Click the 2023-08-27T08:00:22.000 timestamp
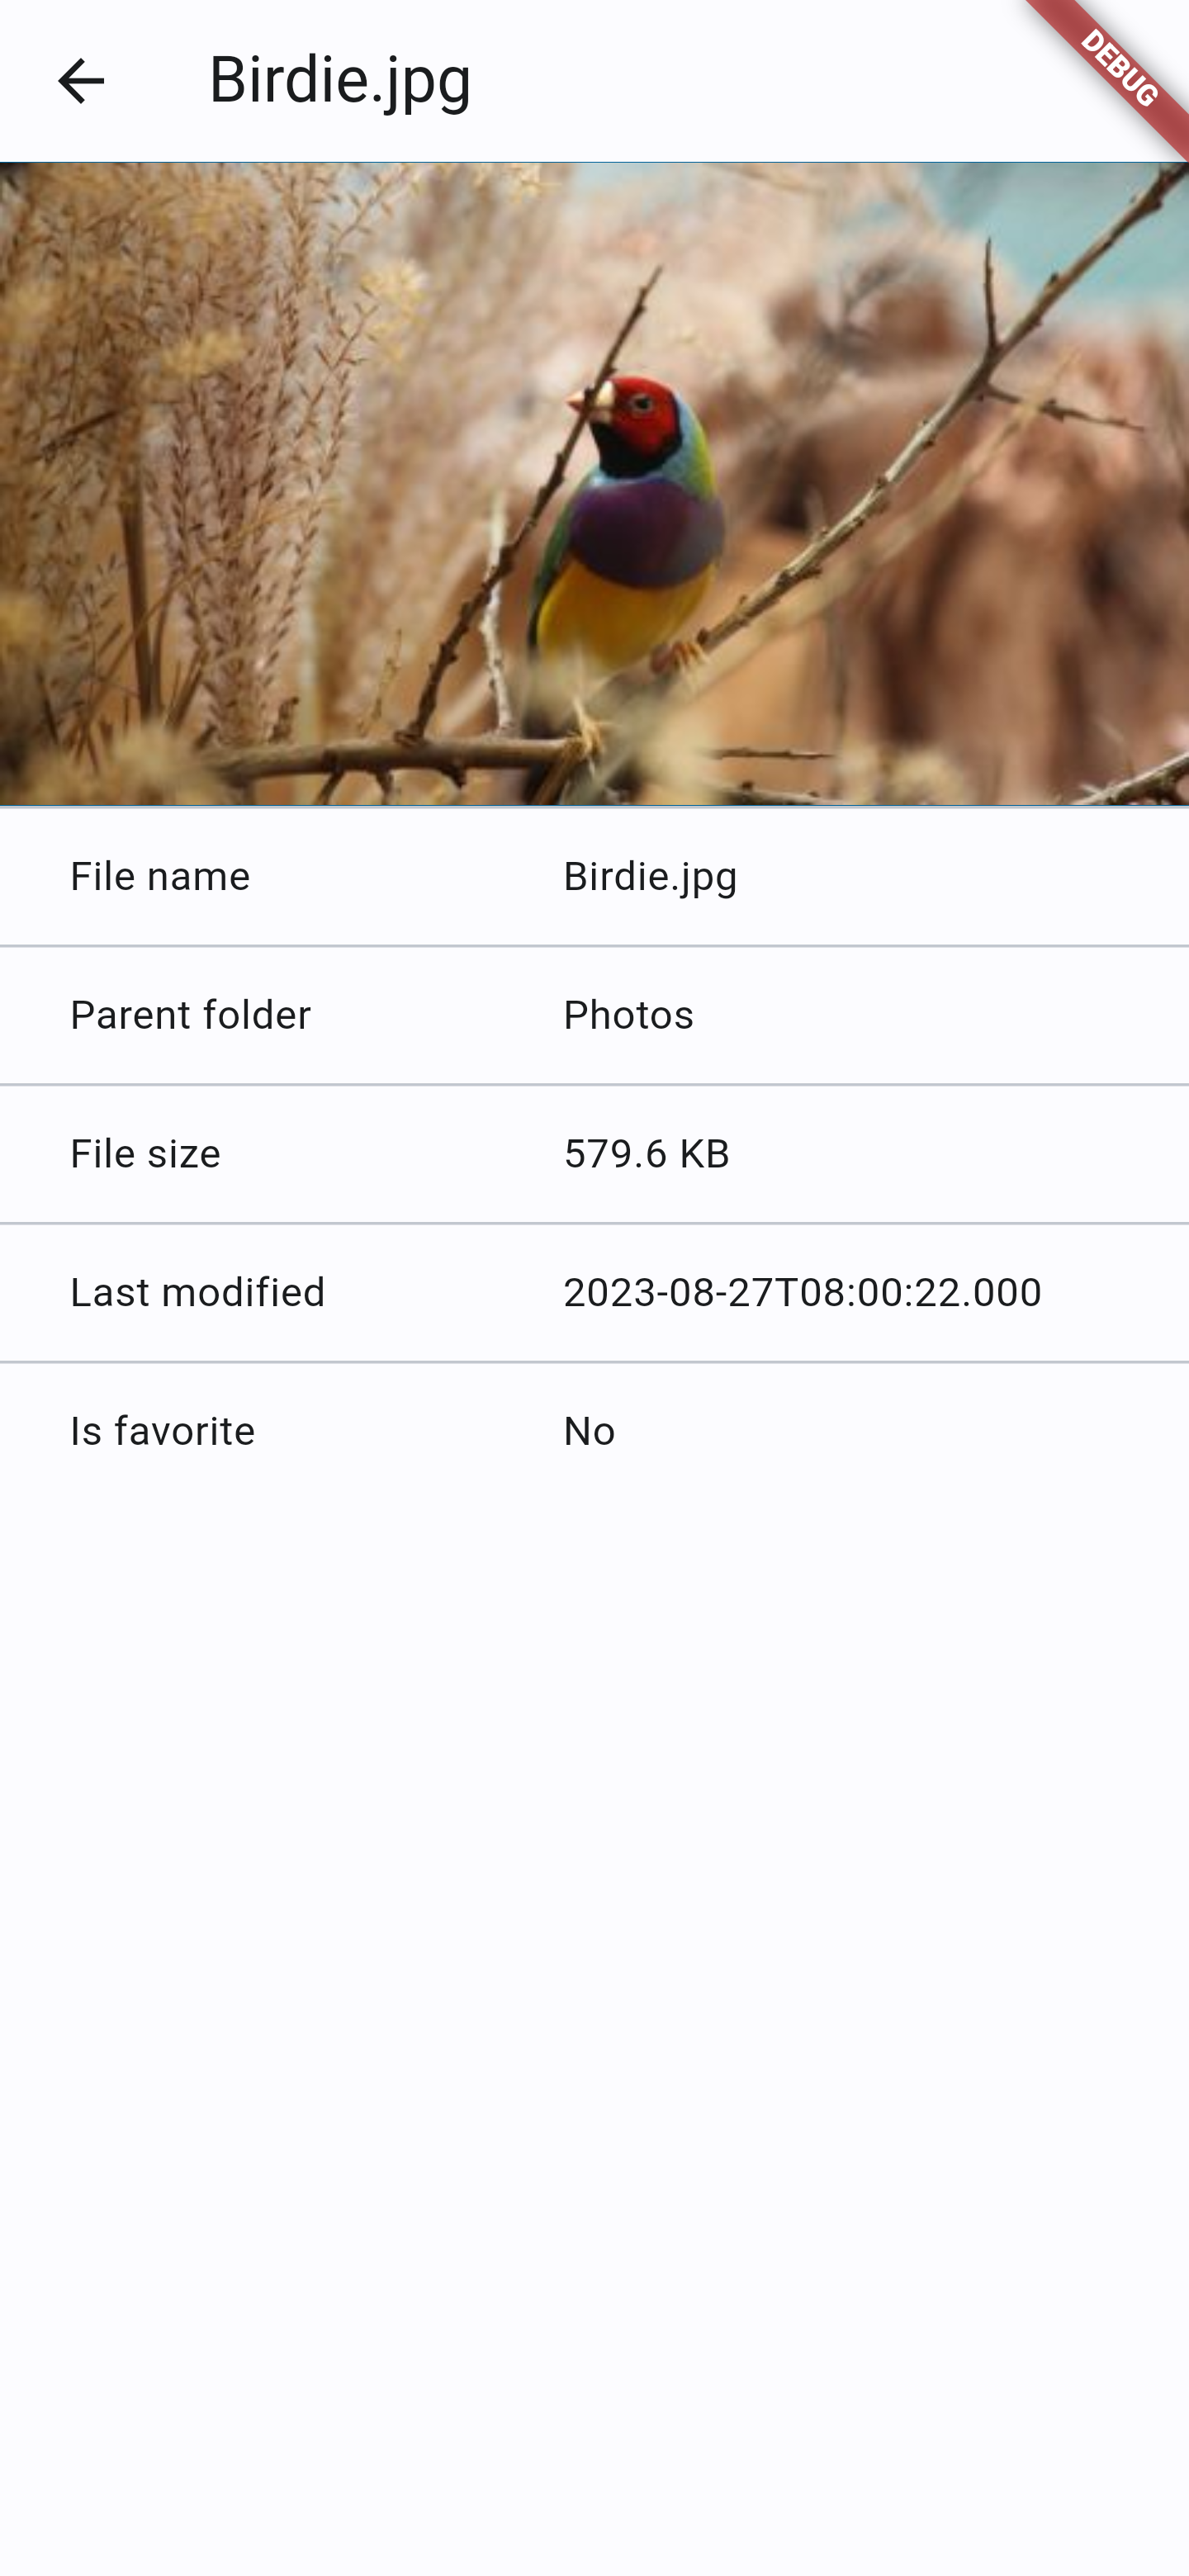 point(803,1293)
